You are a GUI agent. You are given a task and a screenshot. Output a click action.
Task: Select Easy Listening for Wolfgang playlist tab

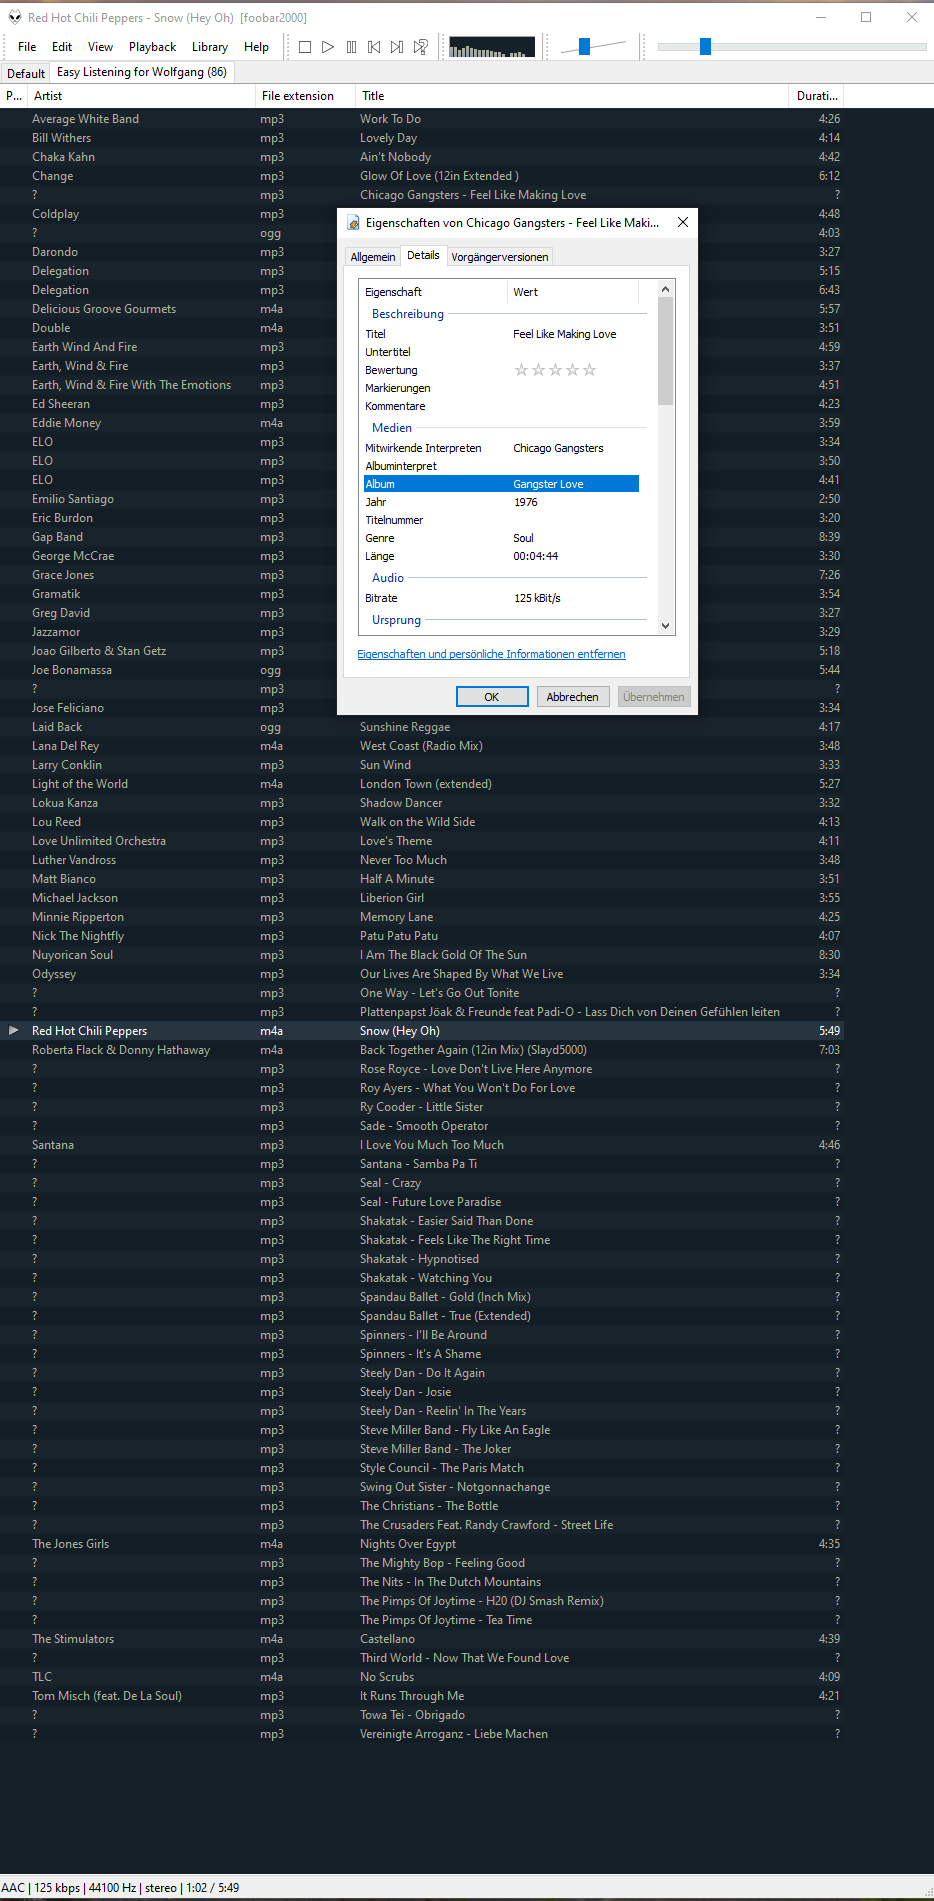pos(142,72)
